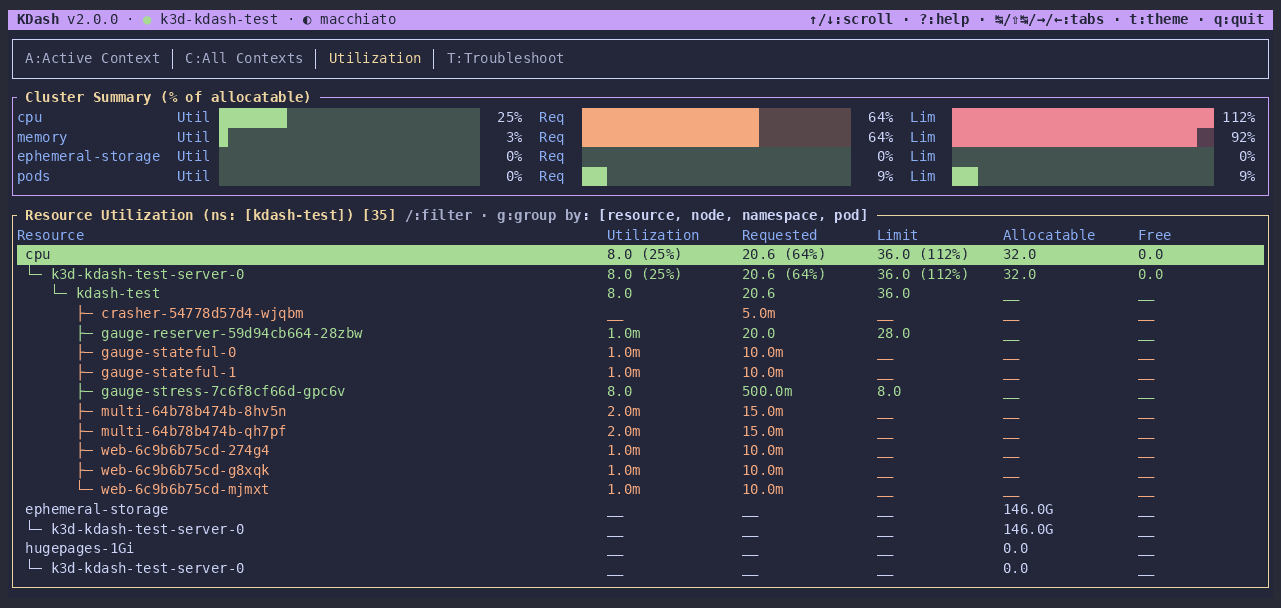
Task: Click the q:quit shortcut hint
Action: pos(1239,19)
